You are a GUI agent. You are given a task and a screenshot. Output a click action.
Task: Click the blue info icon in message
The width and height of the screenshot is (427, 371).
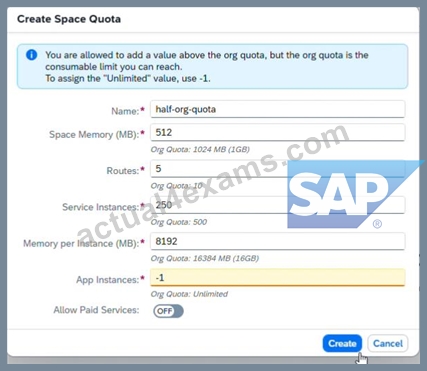pos(32,54)
